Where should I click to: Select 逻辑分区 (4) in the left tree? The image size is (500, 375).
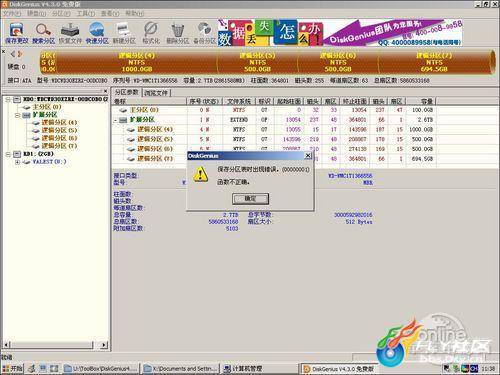[x=59, y=122]
